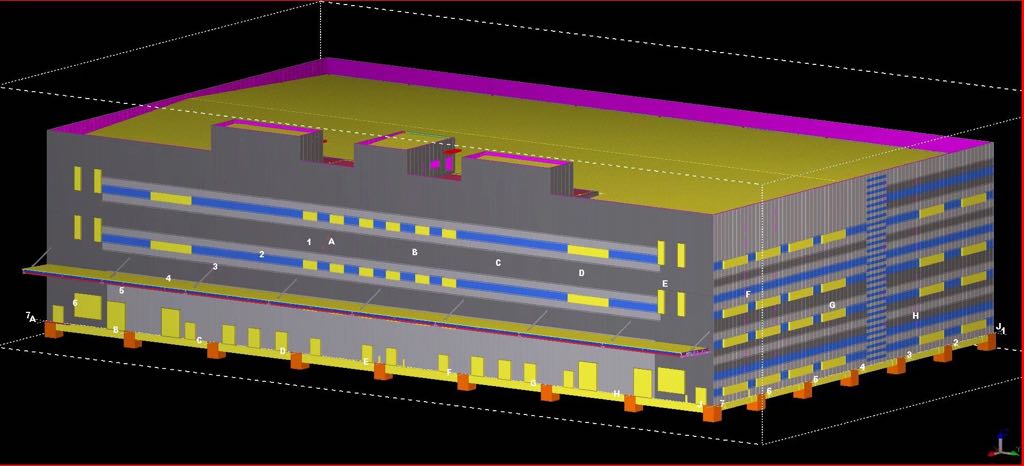Select the orange footing at grid 7A

click(53, 330)
